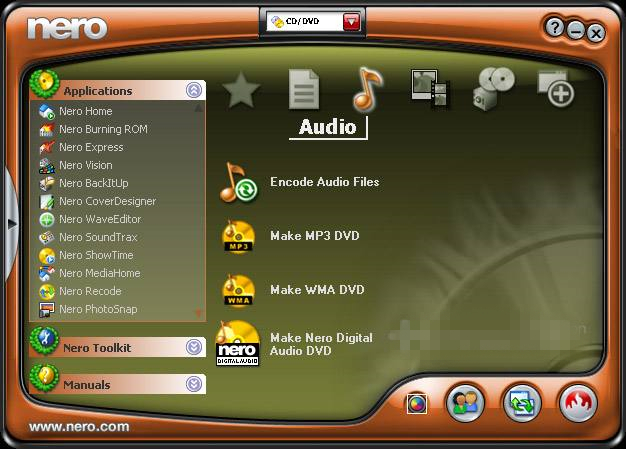This screenshot has height=449, width=626.
Task: Choose Make WMA DVD task
Action: point(317,290)
